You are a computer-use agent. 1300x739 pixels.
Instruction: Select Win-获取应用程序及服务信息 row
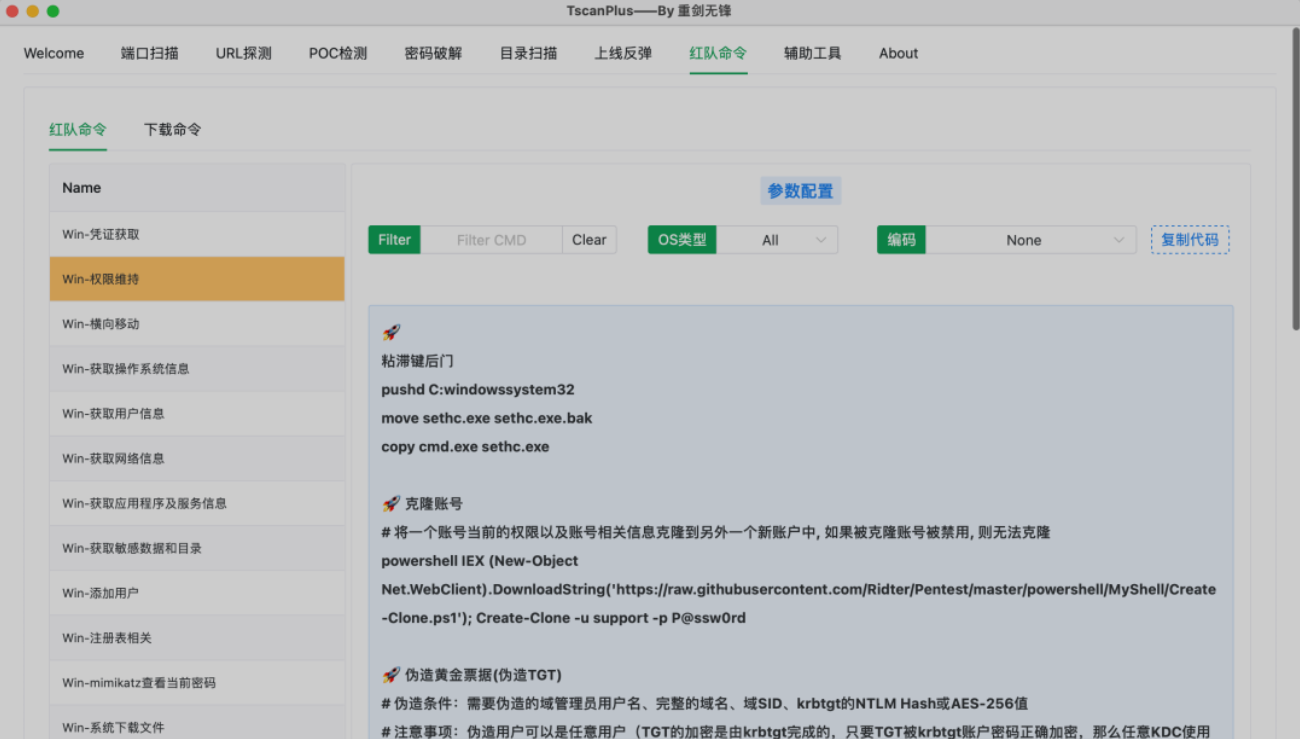coord(197,503)
